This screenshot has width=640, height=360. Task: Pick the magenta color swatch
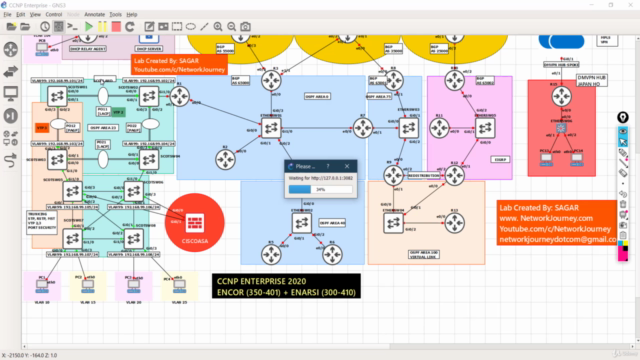click(x=623, y=256)
